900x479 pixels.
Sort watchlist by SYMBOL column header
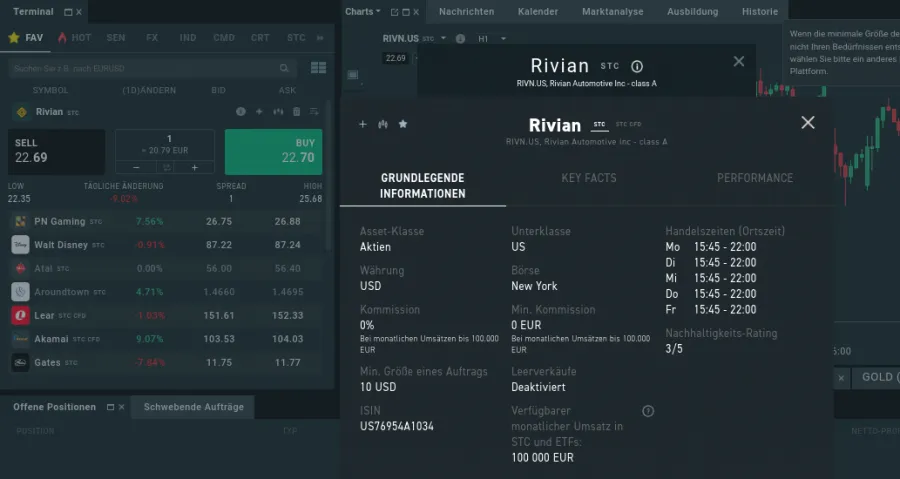coord(51,90)
